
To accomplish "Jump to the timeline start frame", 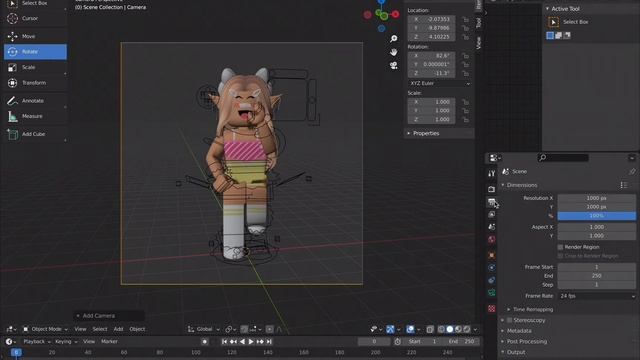I will [x=224, y=342].
